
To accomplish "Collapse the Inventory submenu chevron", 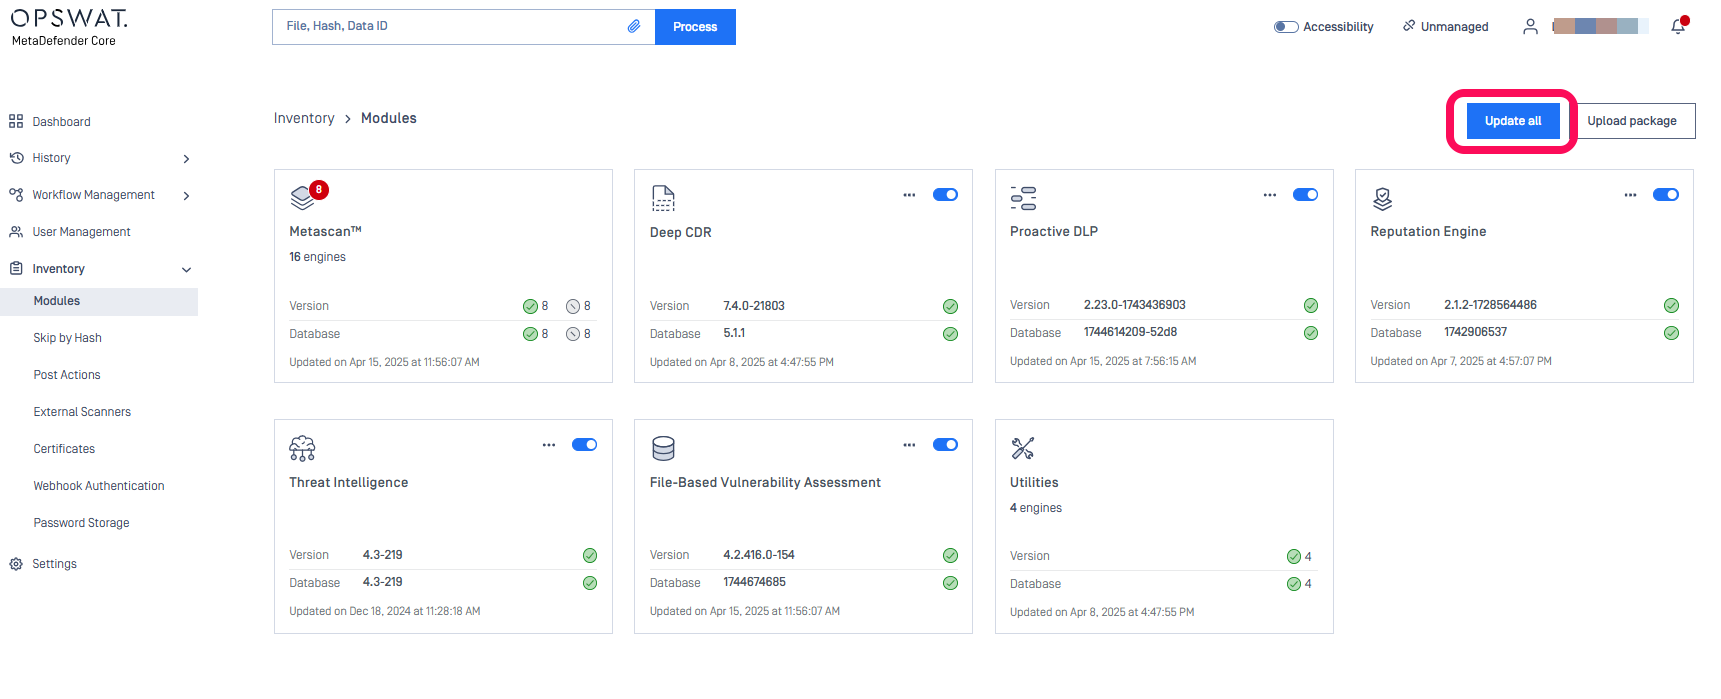I will [x=186, y=270].
